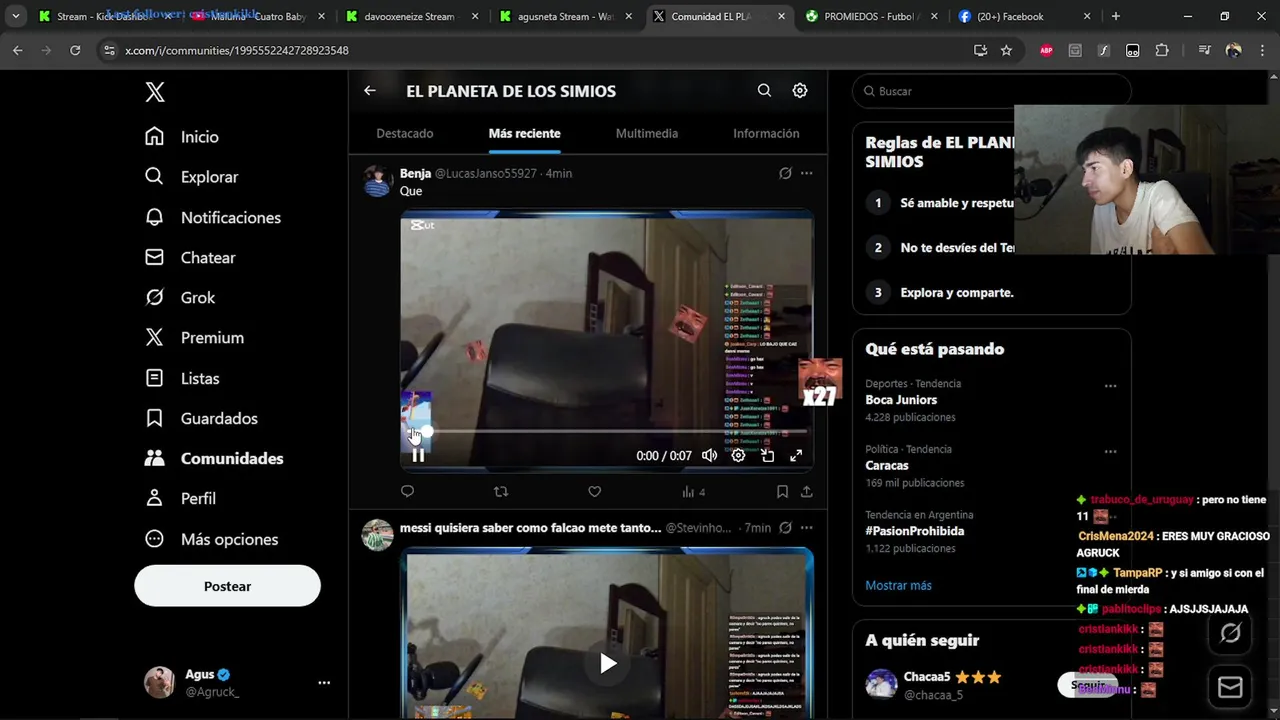The image size is (1280, 720).
Task: Open Inicio in the sidebar
Action: (181, 137)
